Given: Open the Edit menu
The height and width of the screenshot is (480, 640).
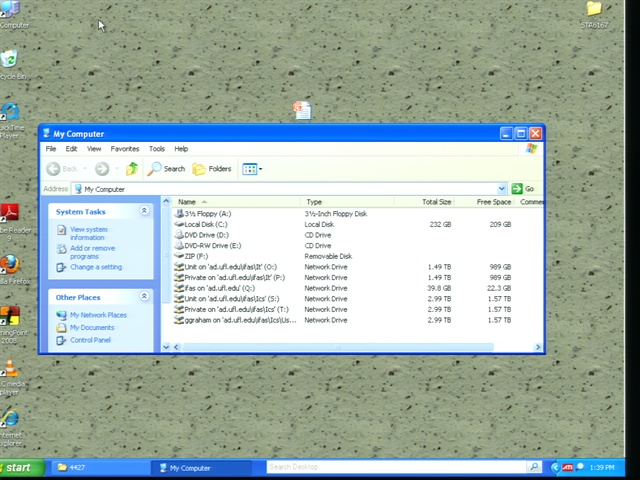Looking at the screenshot, I should 71,149.
